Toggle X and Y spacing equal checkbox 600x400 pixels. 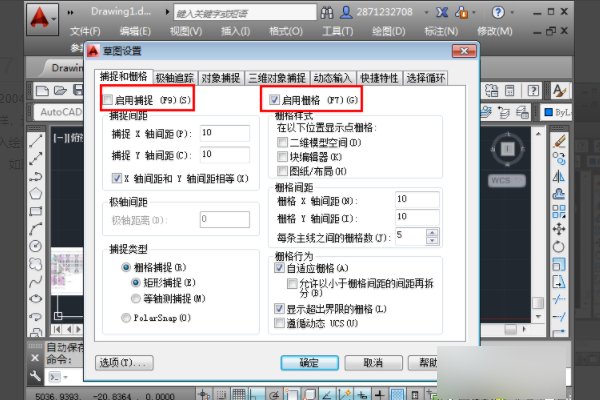(116, 178)
